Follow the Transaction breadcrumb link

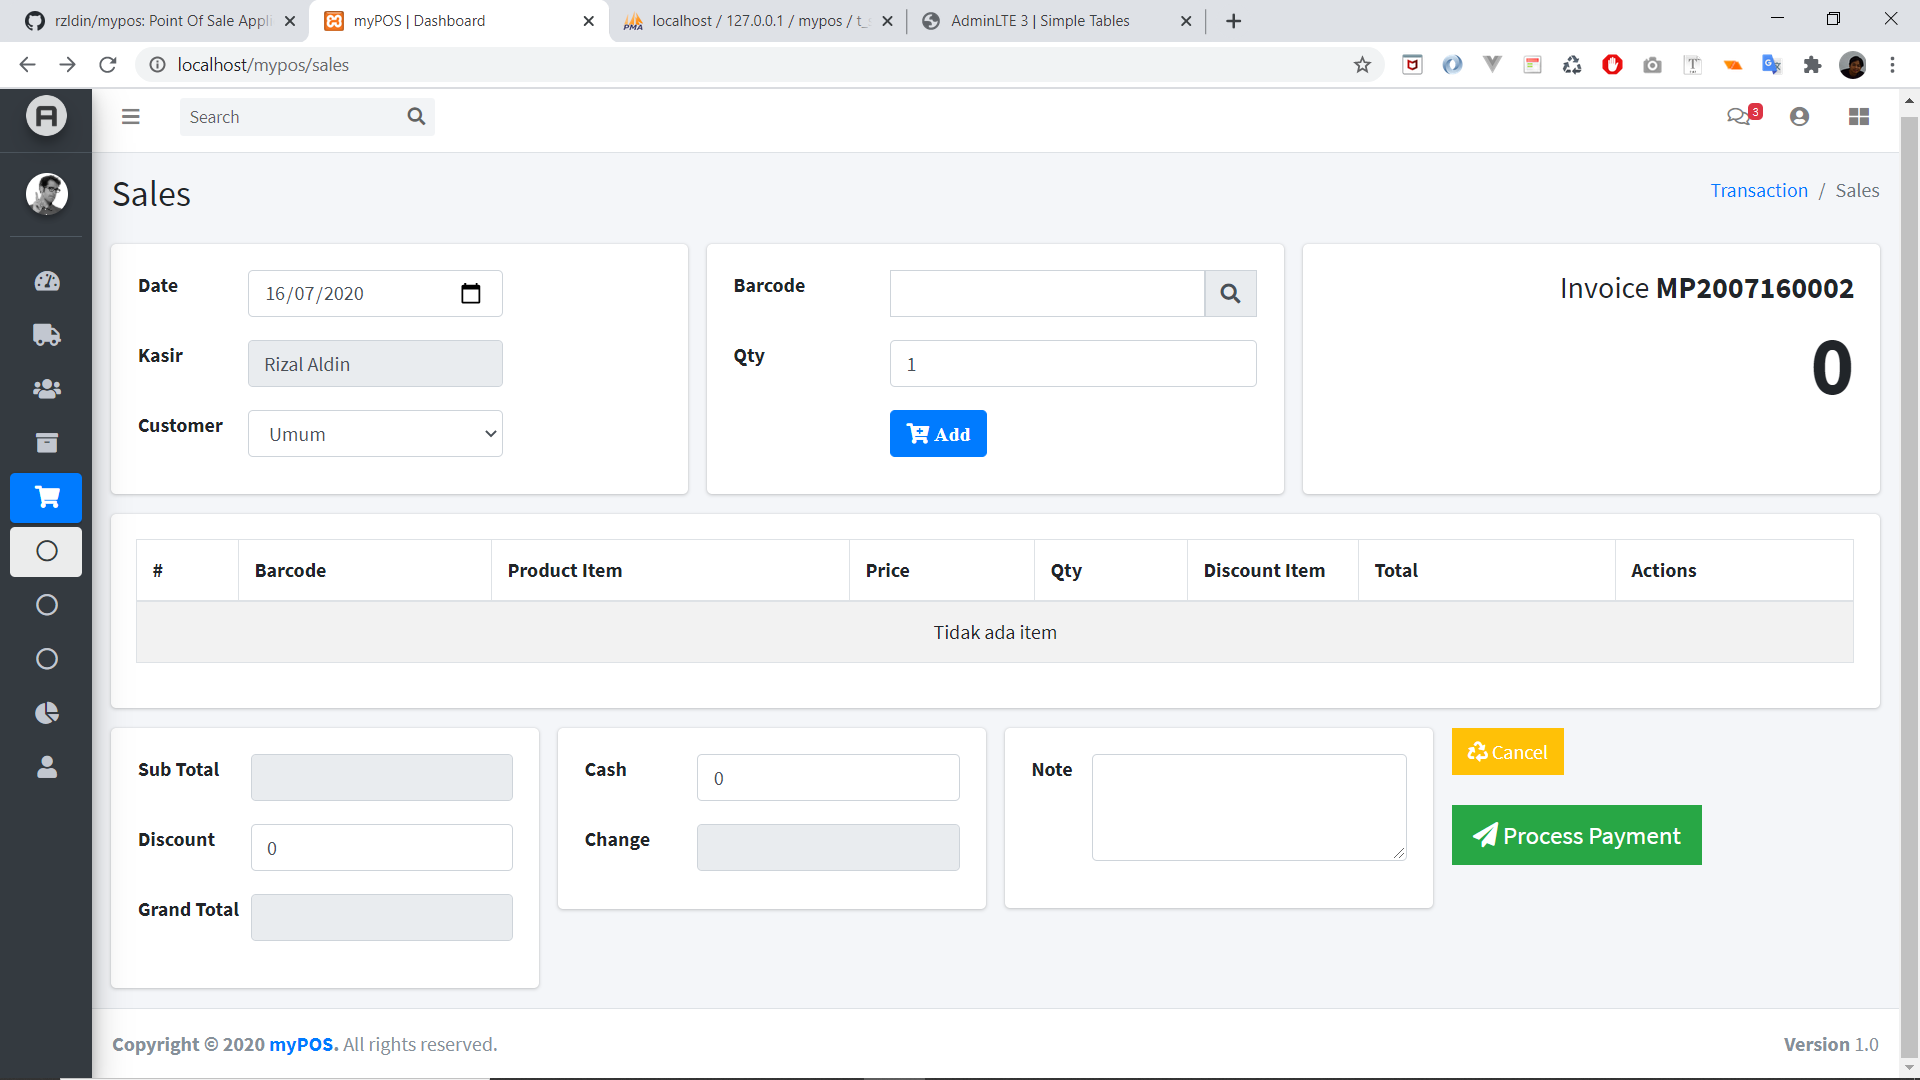pyautogui.click(x=1758, y=190)
